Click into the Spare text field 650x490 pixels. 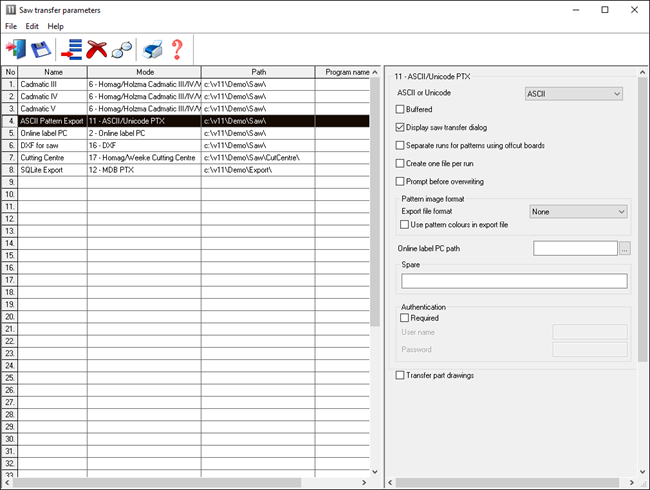[513, 281]
